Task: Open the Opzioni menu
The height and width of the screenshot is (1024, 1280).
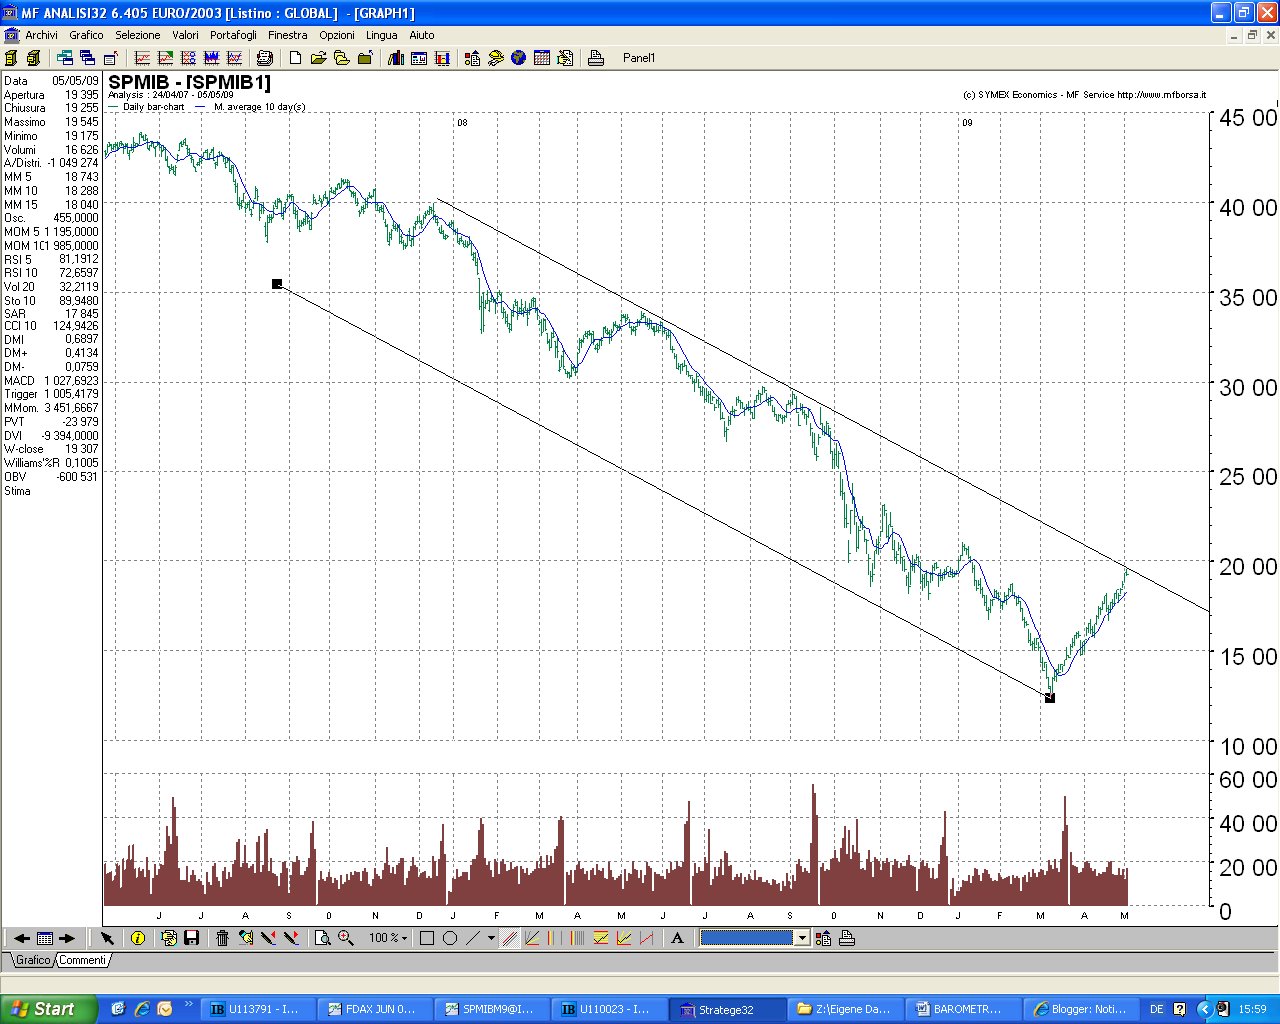Action: tap(337, 35)
